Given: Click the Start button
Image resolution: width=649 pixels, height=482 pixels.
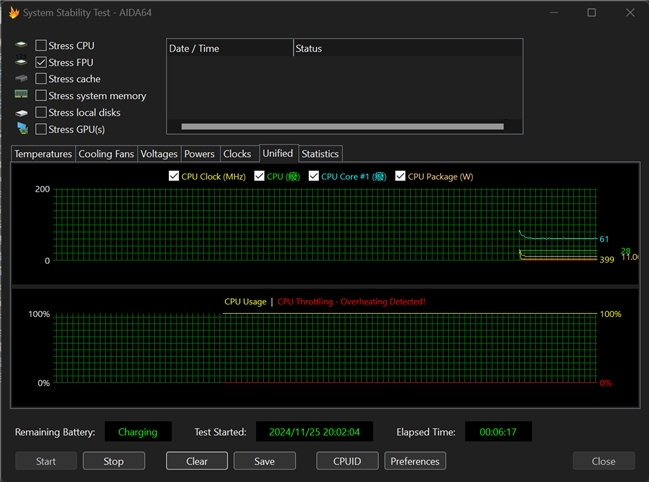Looking at the screenshot, I should pyautogui.click(x=46, y=461).
